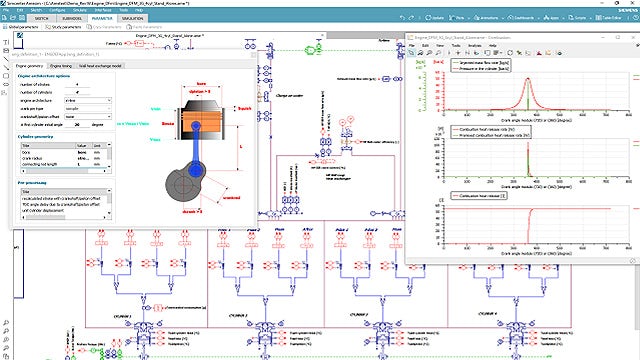Open the Apps tool
The width and height of the screenshot is (640, 360).
tap(551, 18)
